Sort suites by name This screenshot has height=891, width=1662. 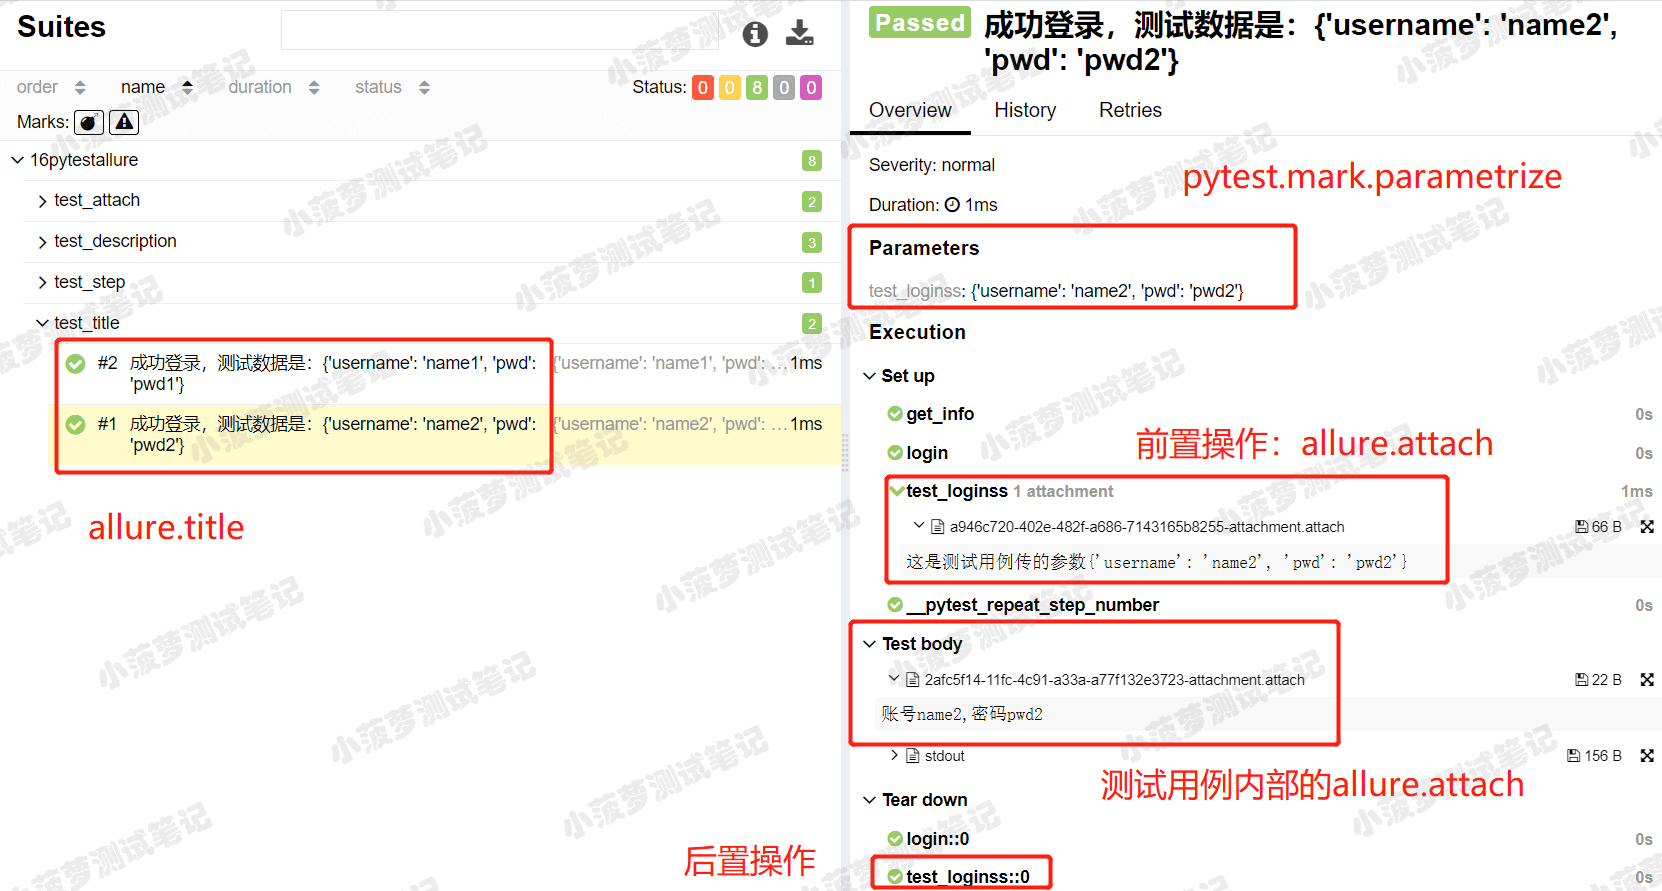pos(156,87)
